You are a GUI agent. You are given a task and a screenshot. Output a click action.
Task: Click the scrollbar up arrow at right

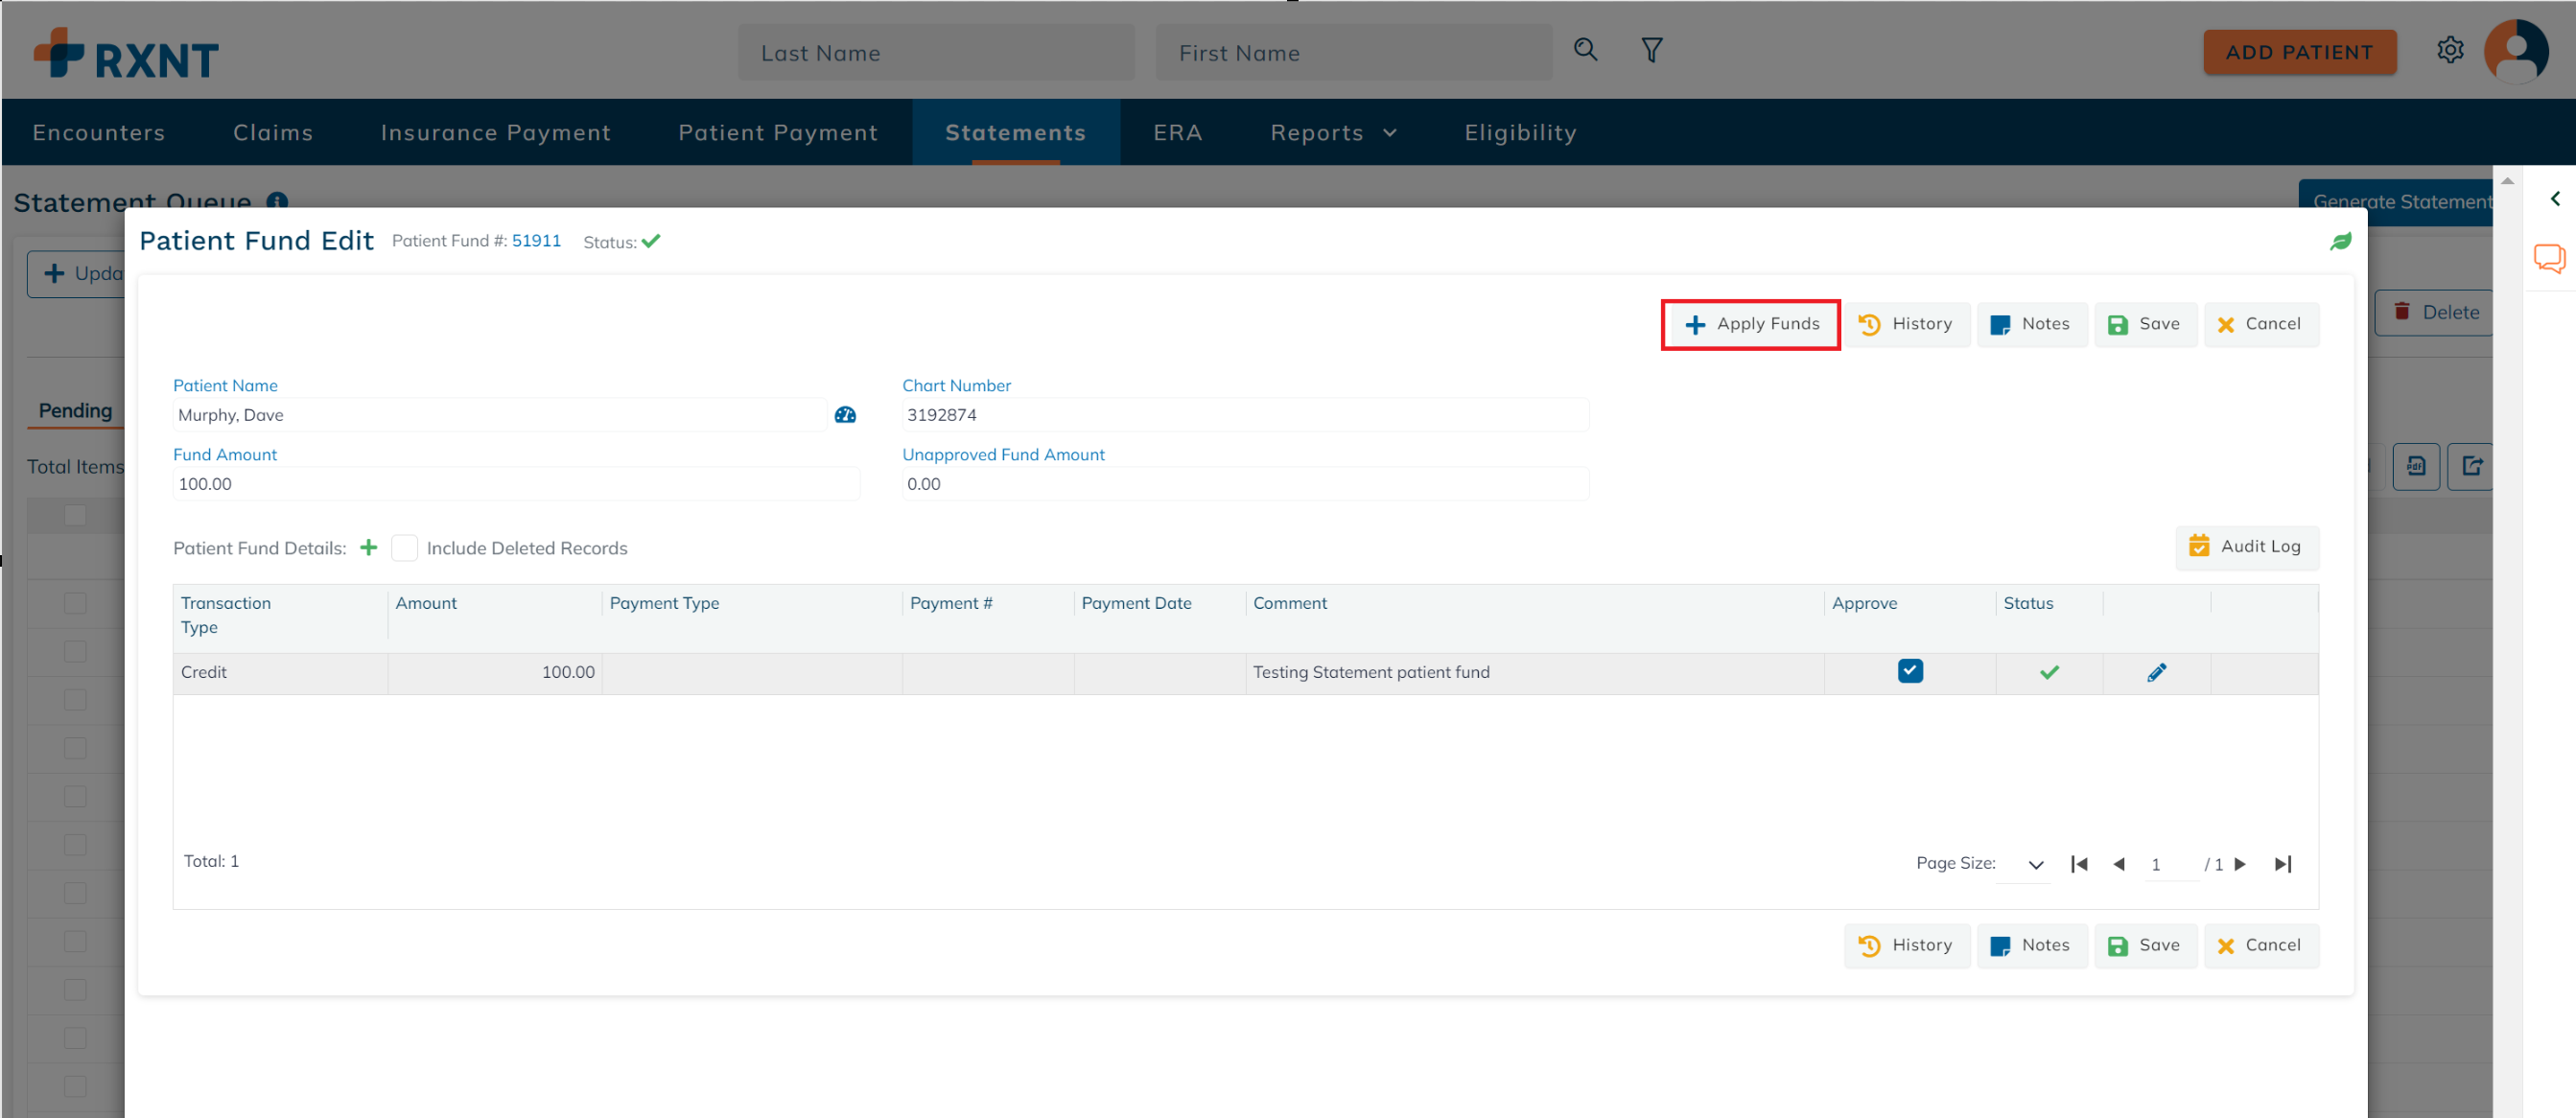[2506, 181]
